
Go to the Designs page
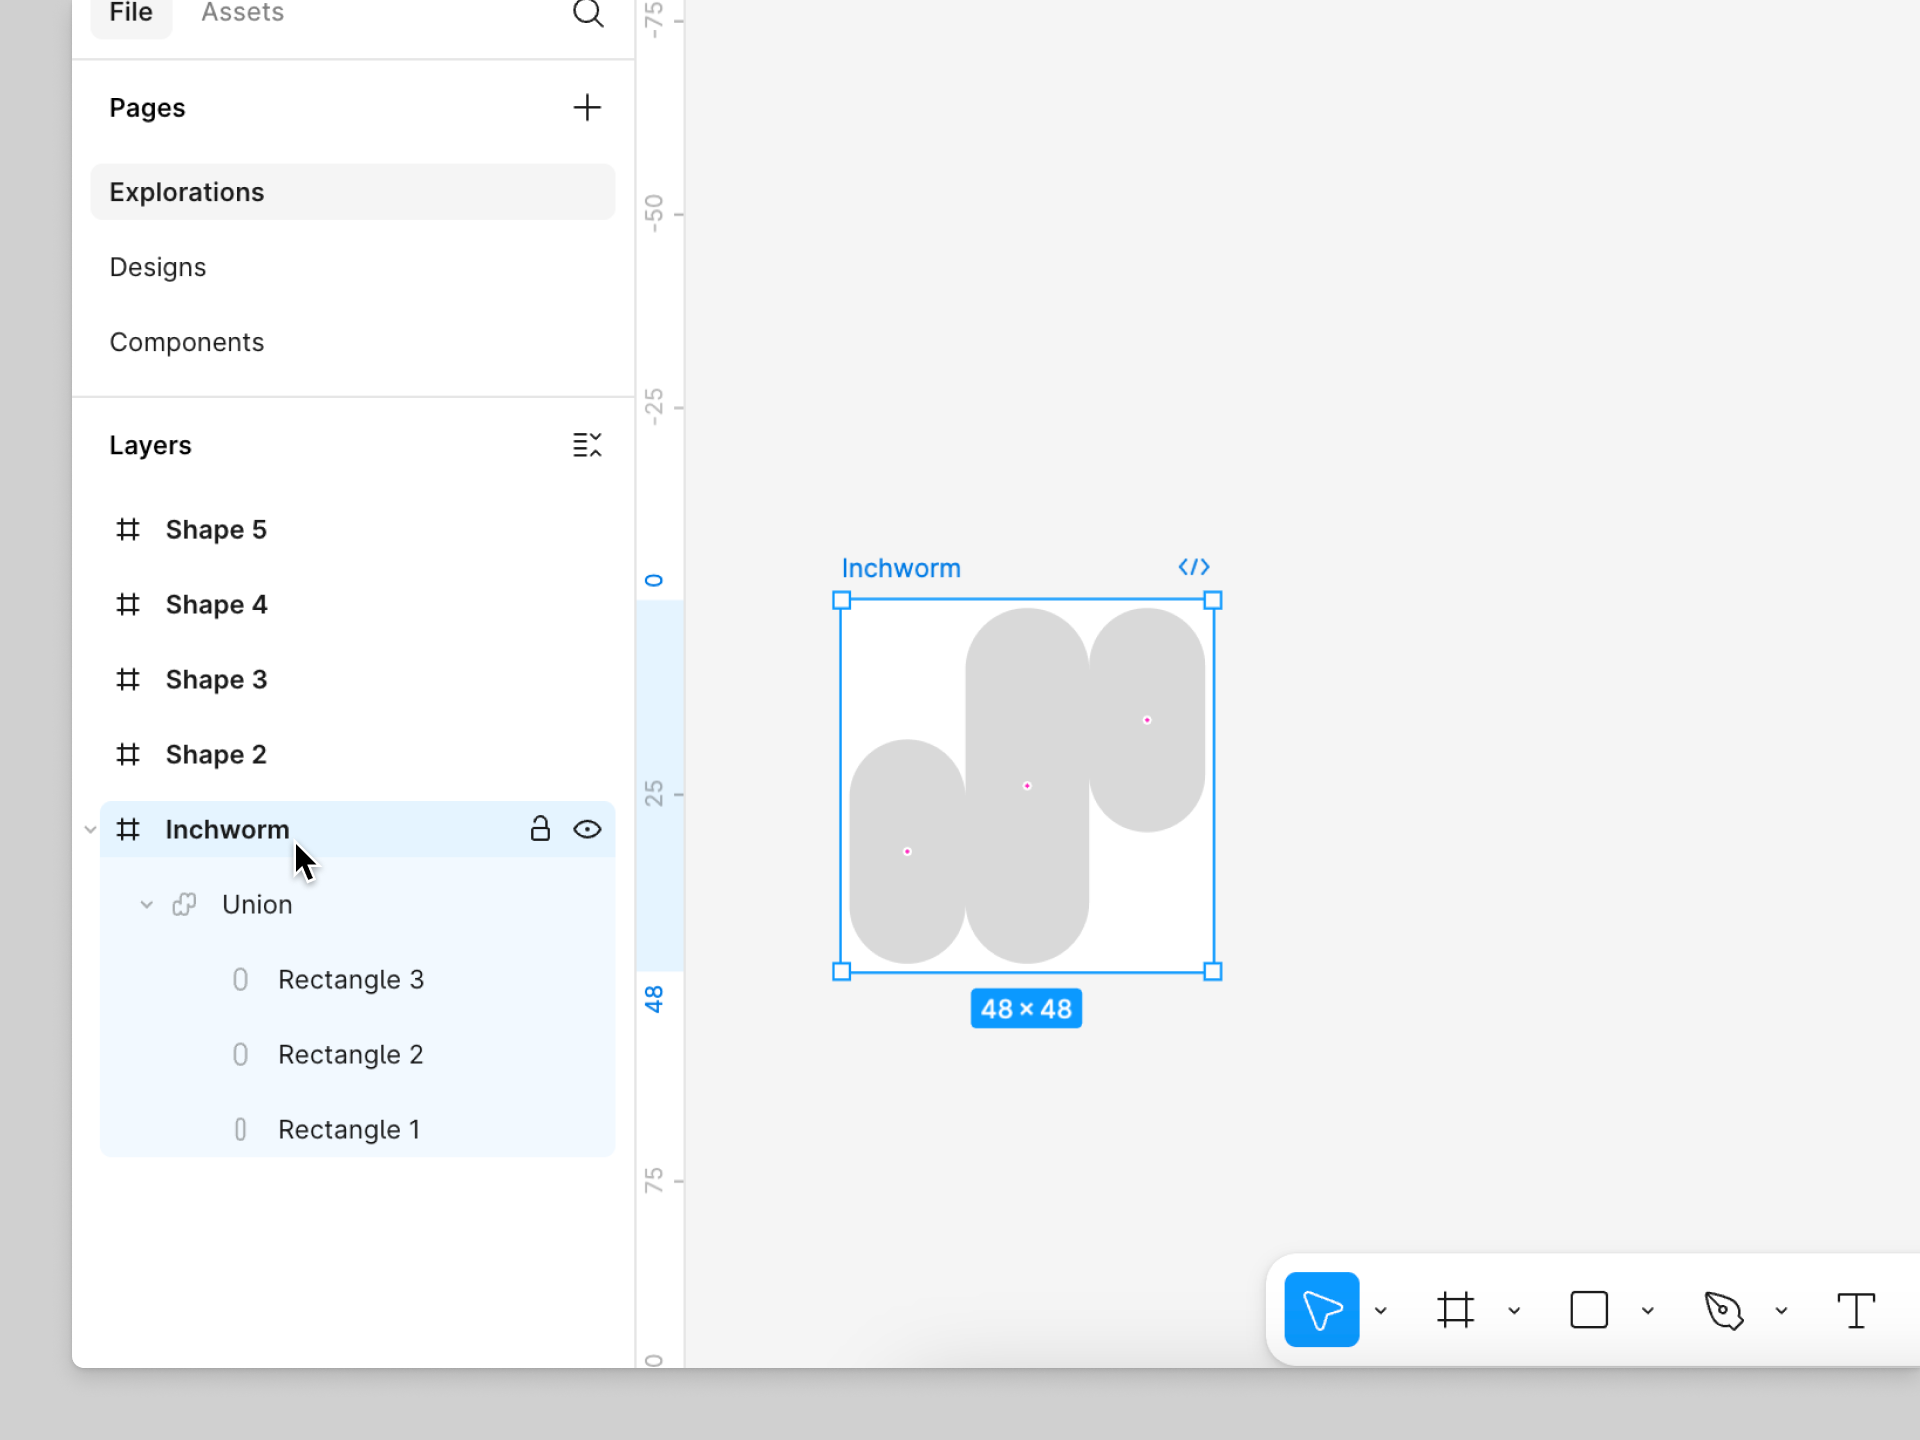[x=158, y=267]
